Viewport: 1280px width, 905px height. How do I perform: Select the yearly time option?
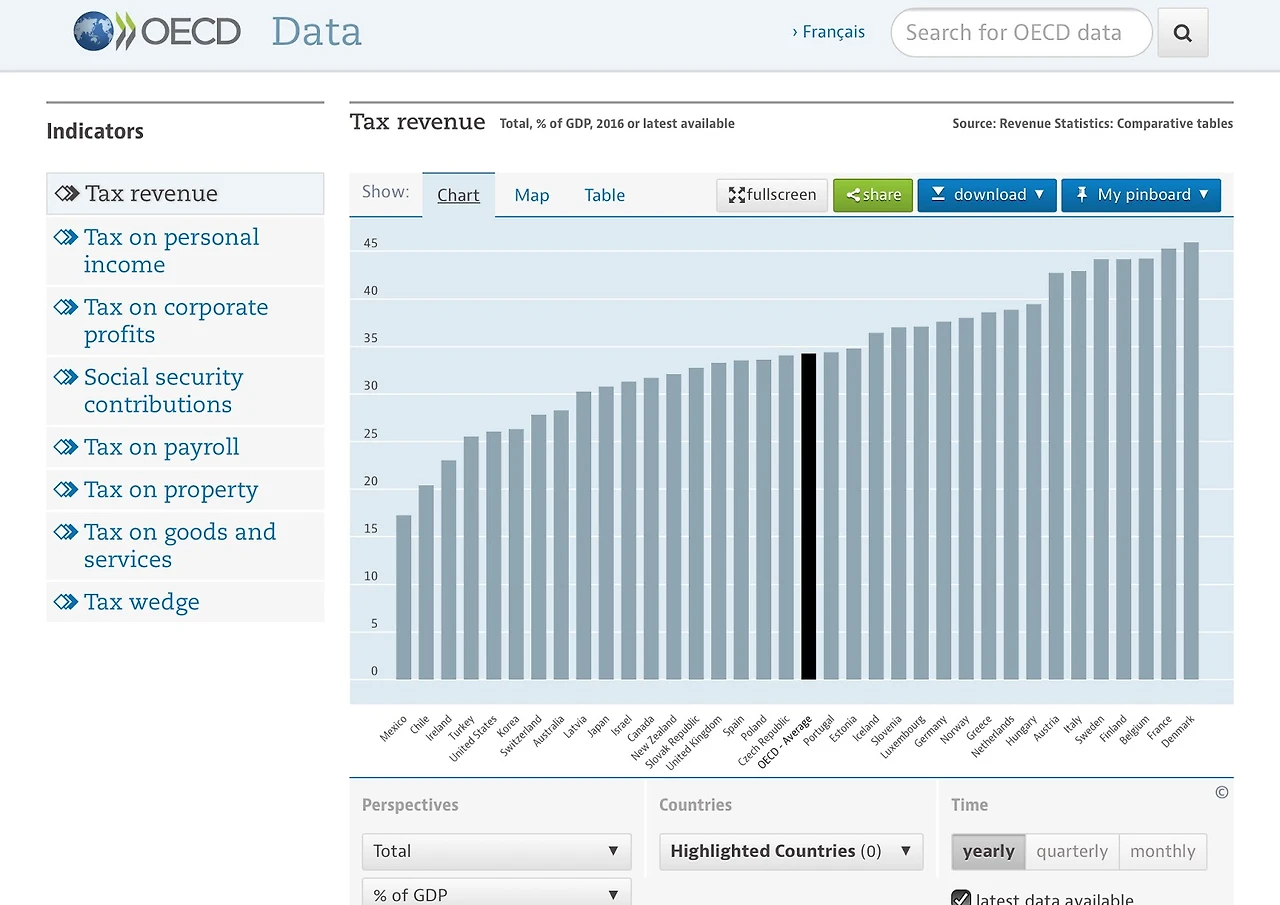click(x=989, y=851)
